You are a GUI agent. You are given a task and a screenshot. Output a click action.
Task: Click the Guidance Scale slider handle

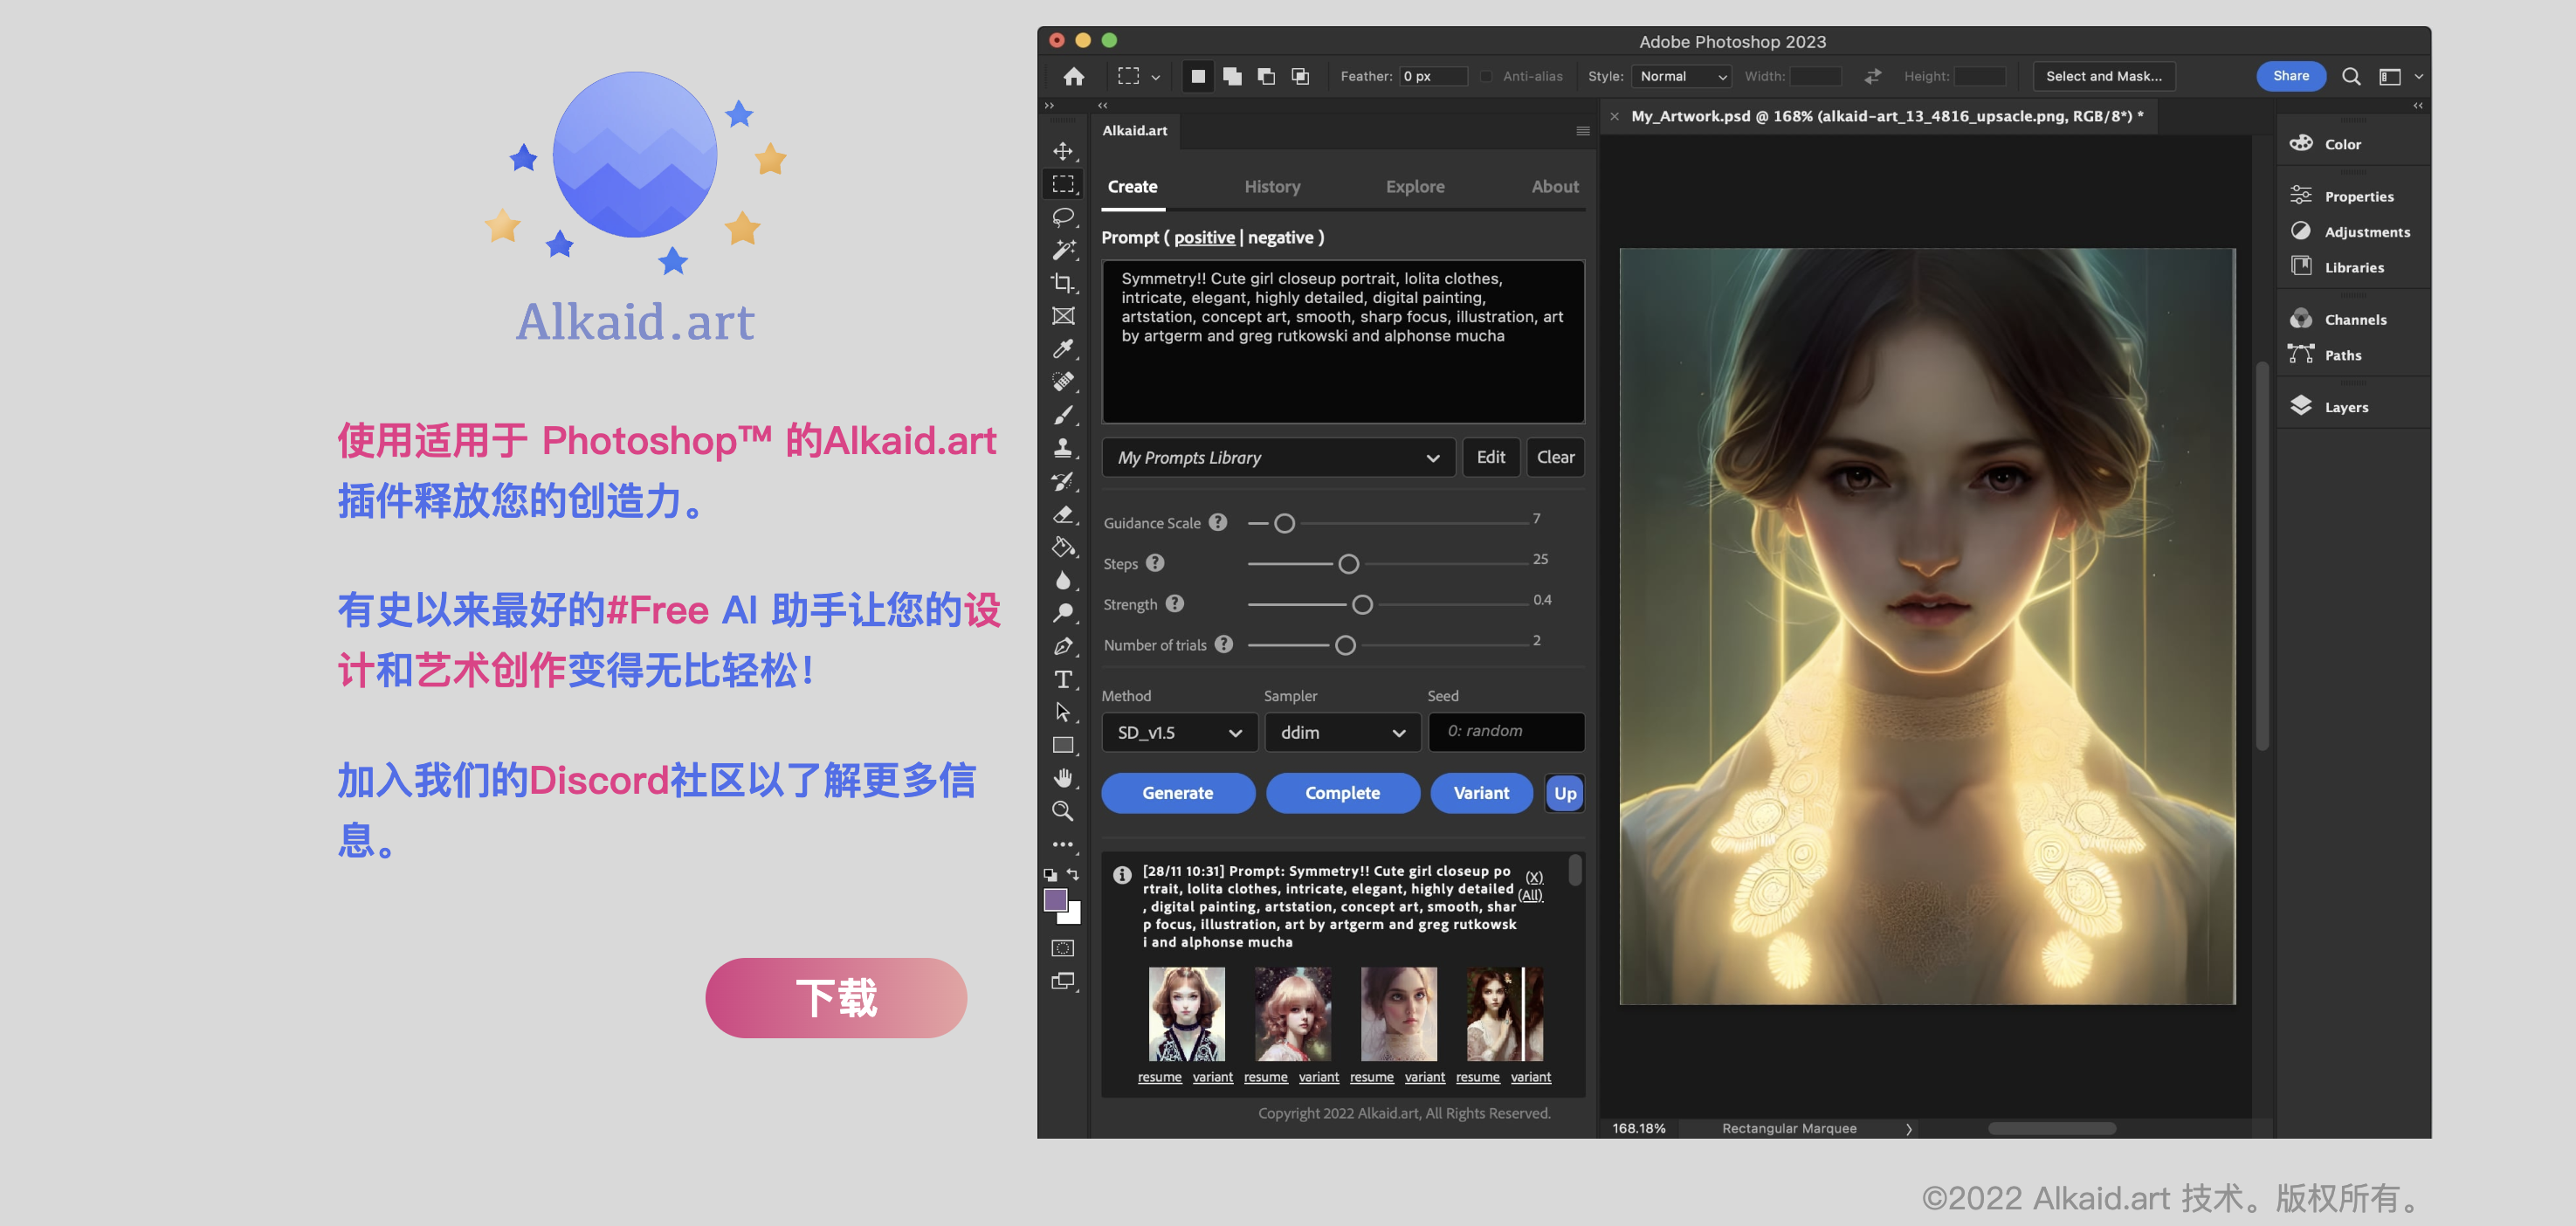tap(1284, 523)
